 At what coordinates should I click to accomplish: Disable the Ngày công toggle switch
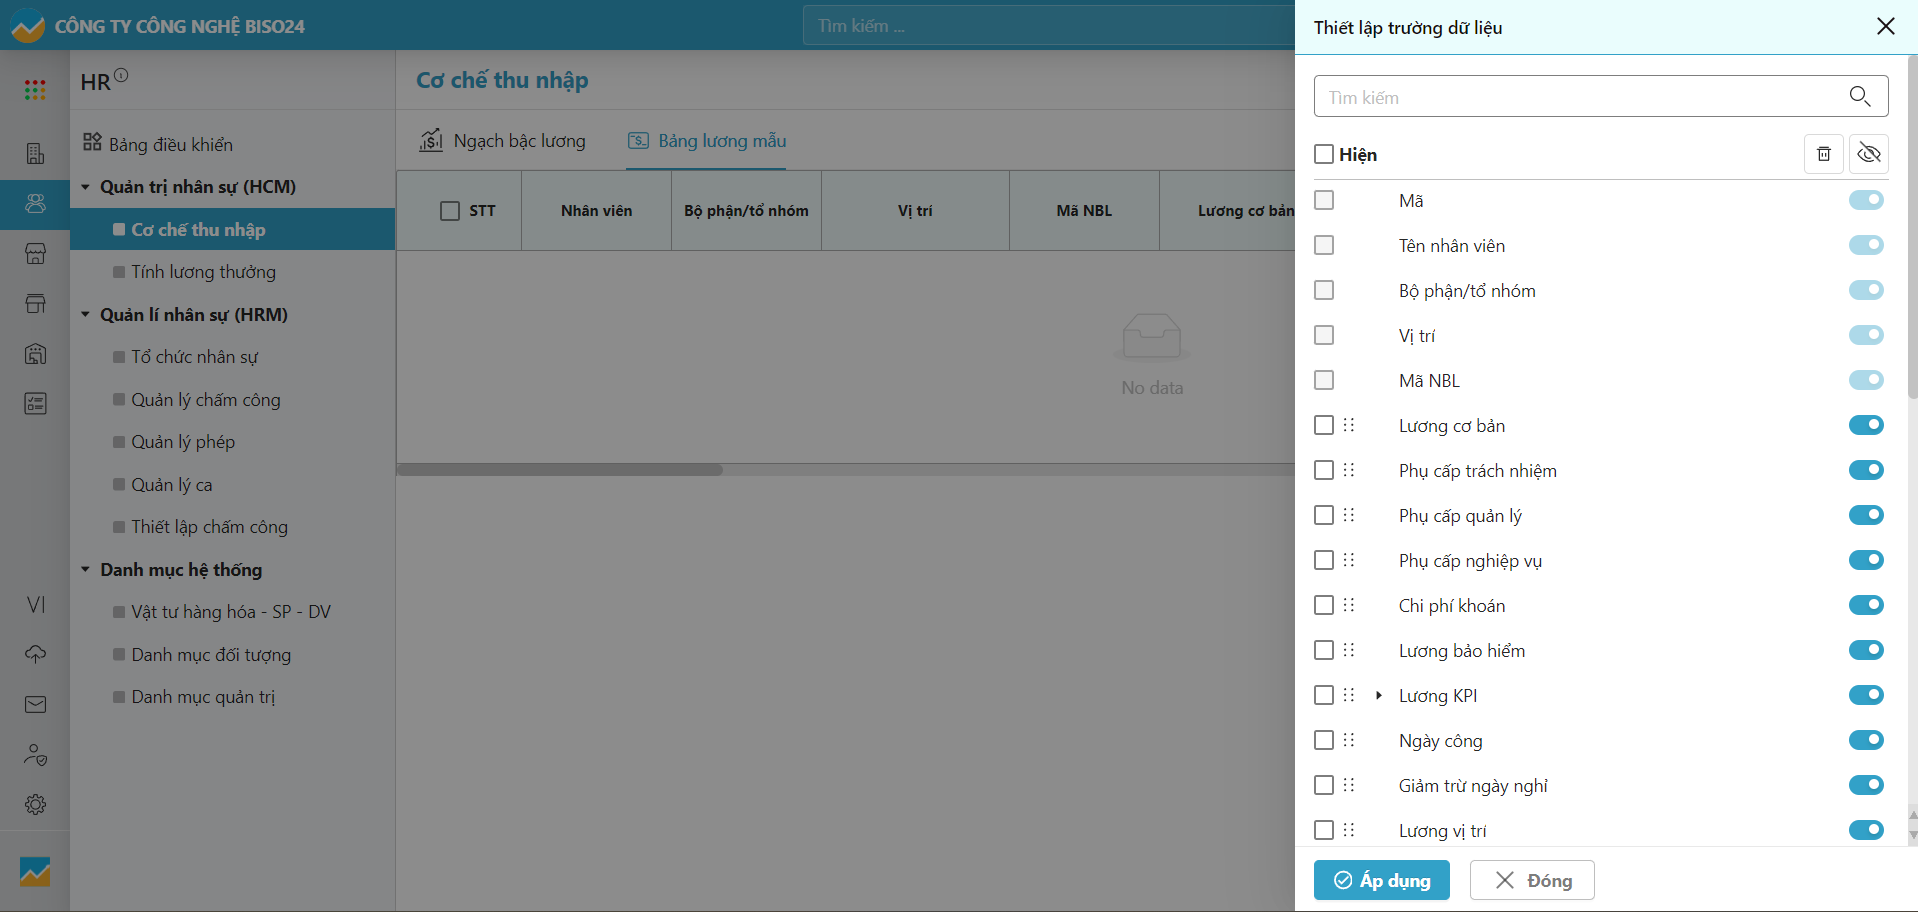1865,740
